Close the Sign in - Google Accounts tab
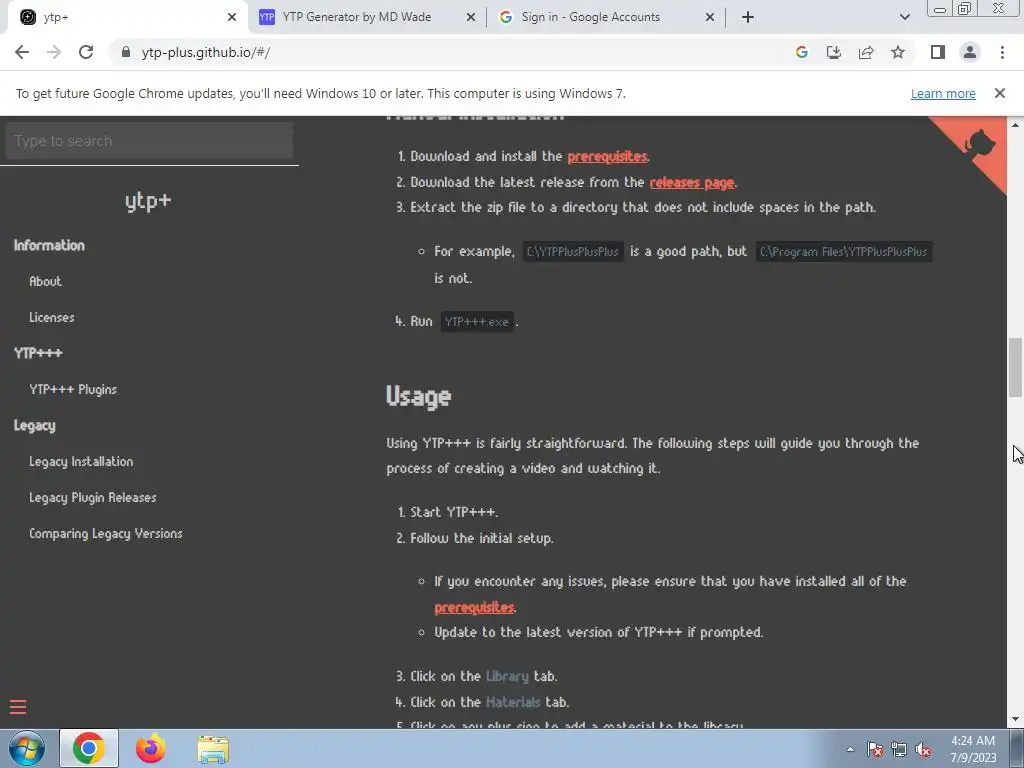The image size is (1024, 768). pos(710,18)
